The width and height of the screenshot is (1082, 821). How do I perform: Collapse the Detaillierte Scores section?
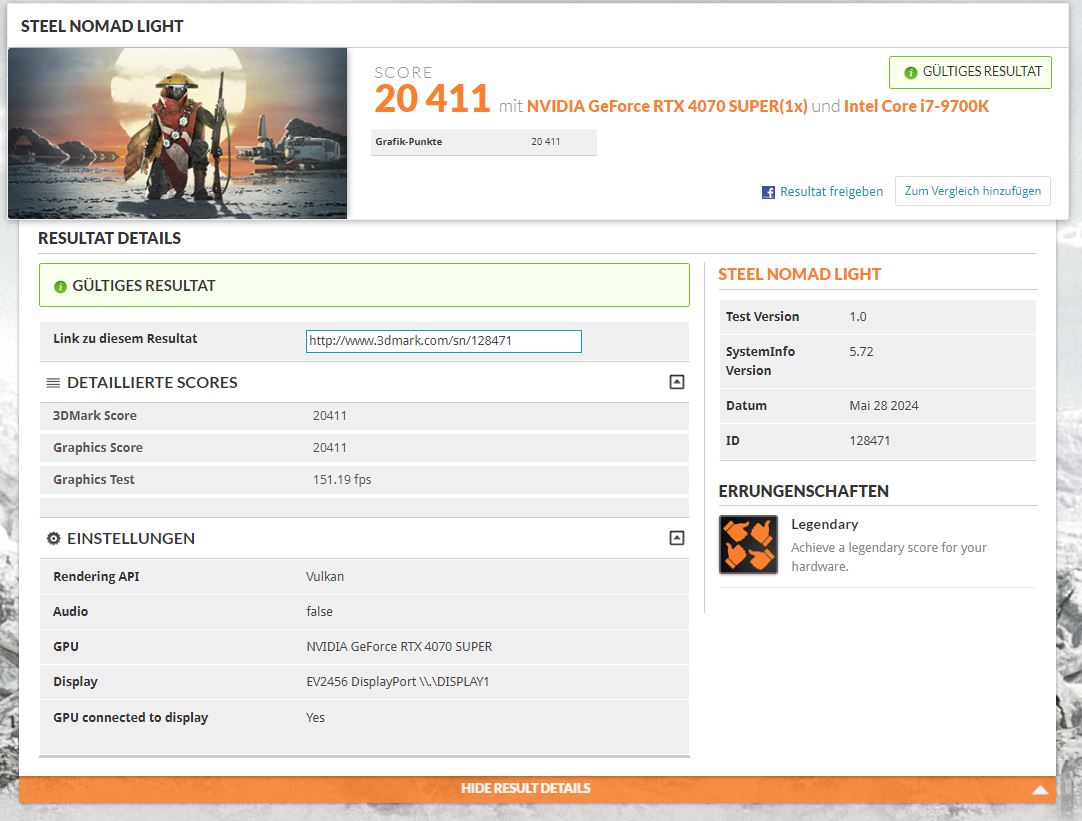677,382
